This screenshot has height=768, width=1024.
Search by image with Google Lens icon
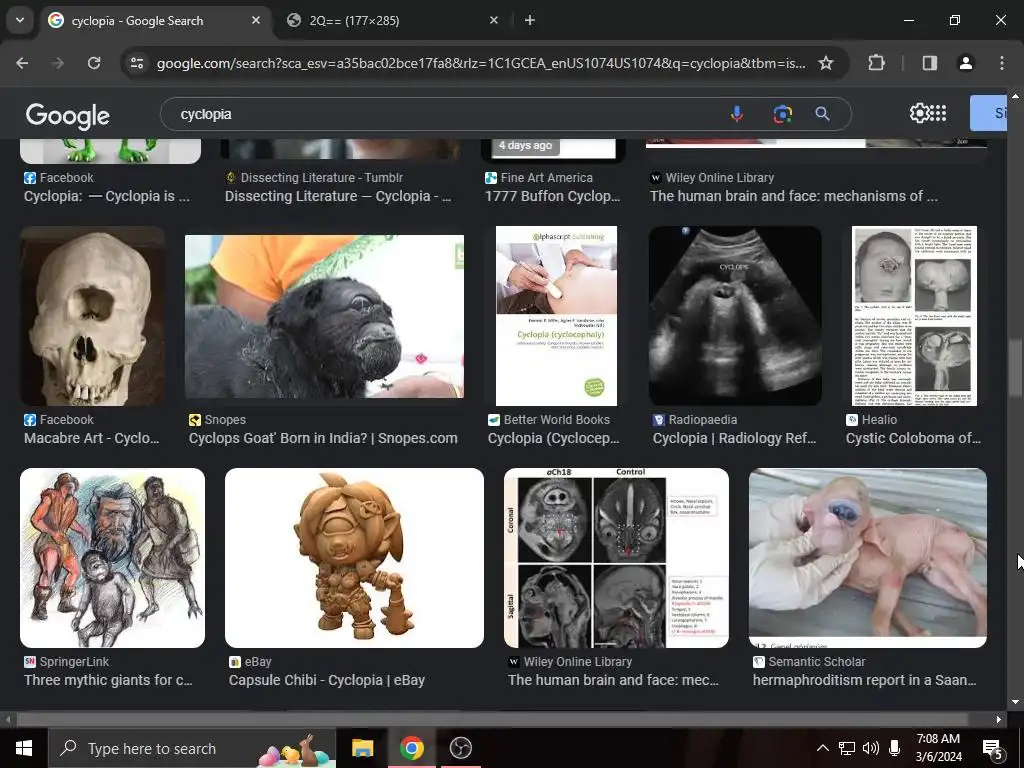click(x=782, y=114)
